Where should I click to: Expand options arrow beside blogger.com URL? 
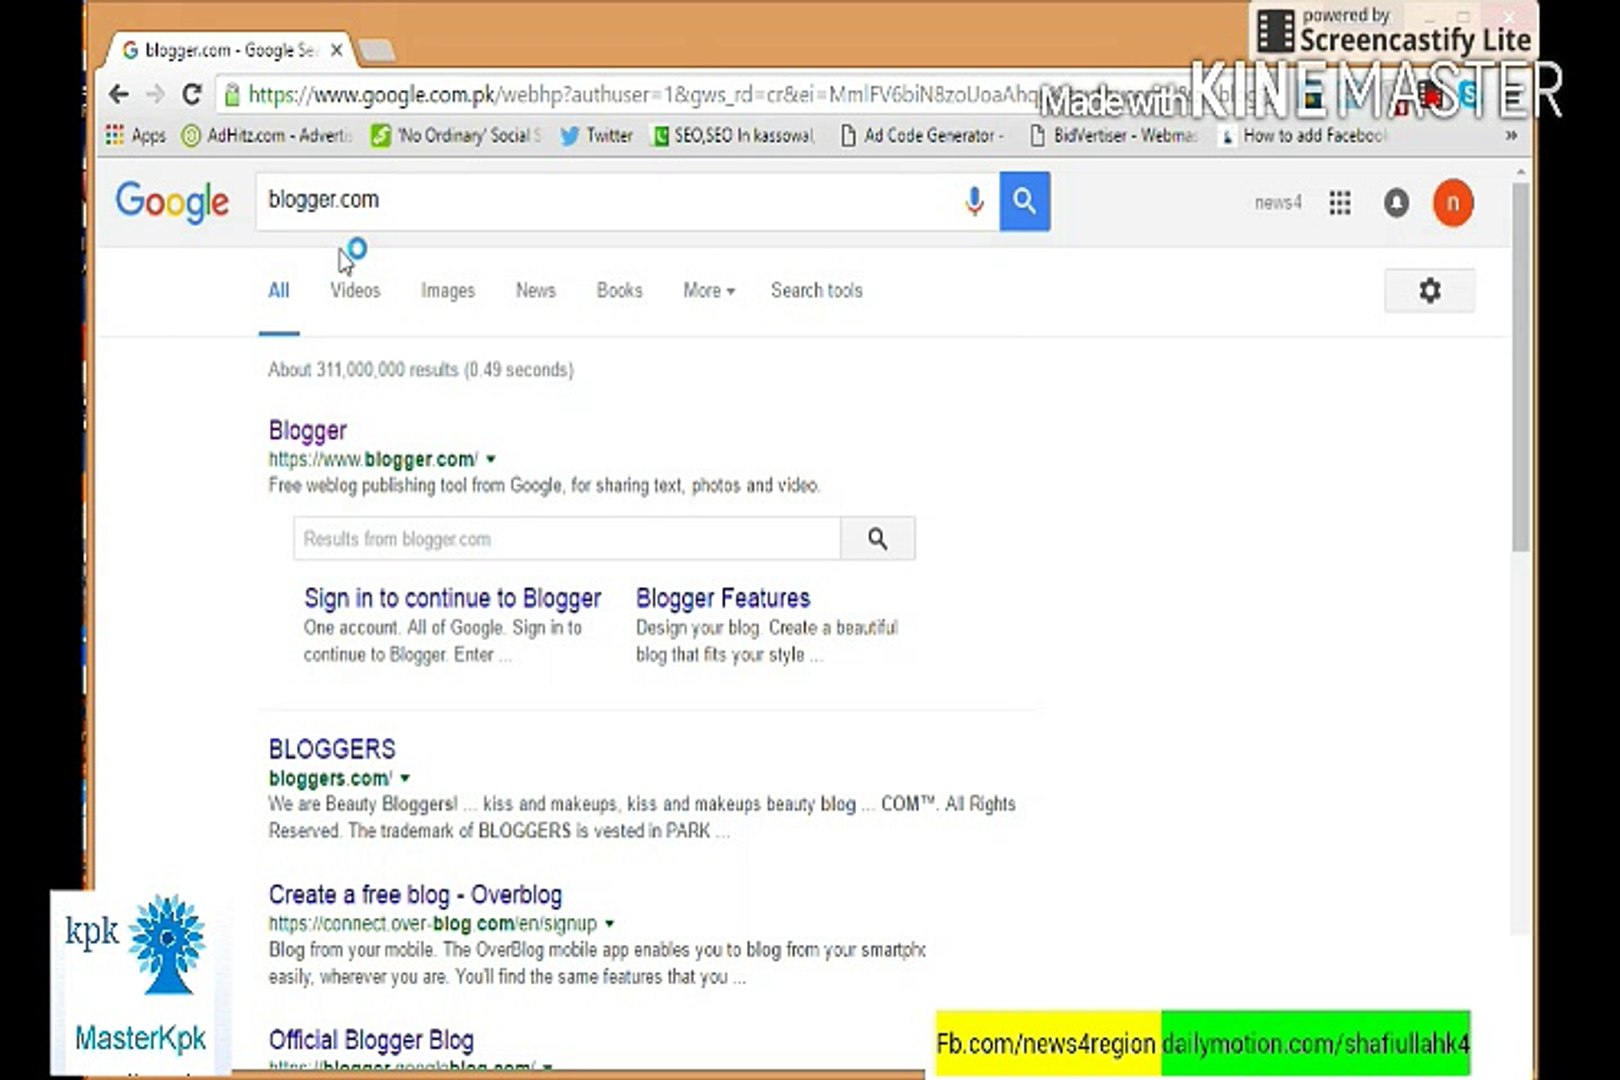pyautogui.click(x=491, y=460)
